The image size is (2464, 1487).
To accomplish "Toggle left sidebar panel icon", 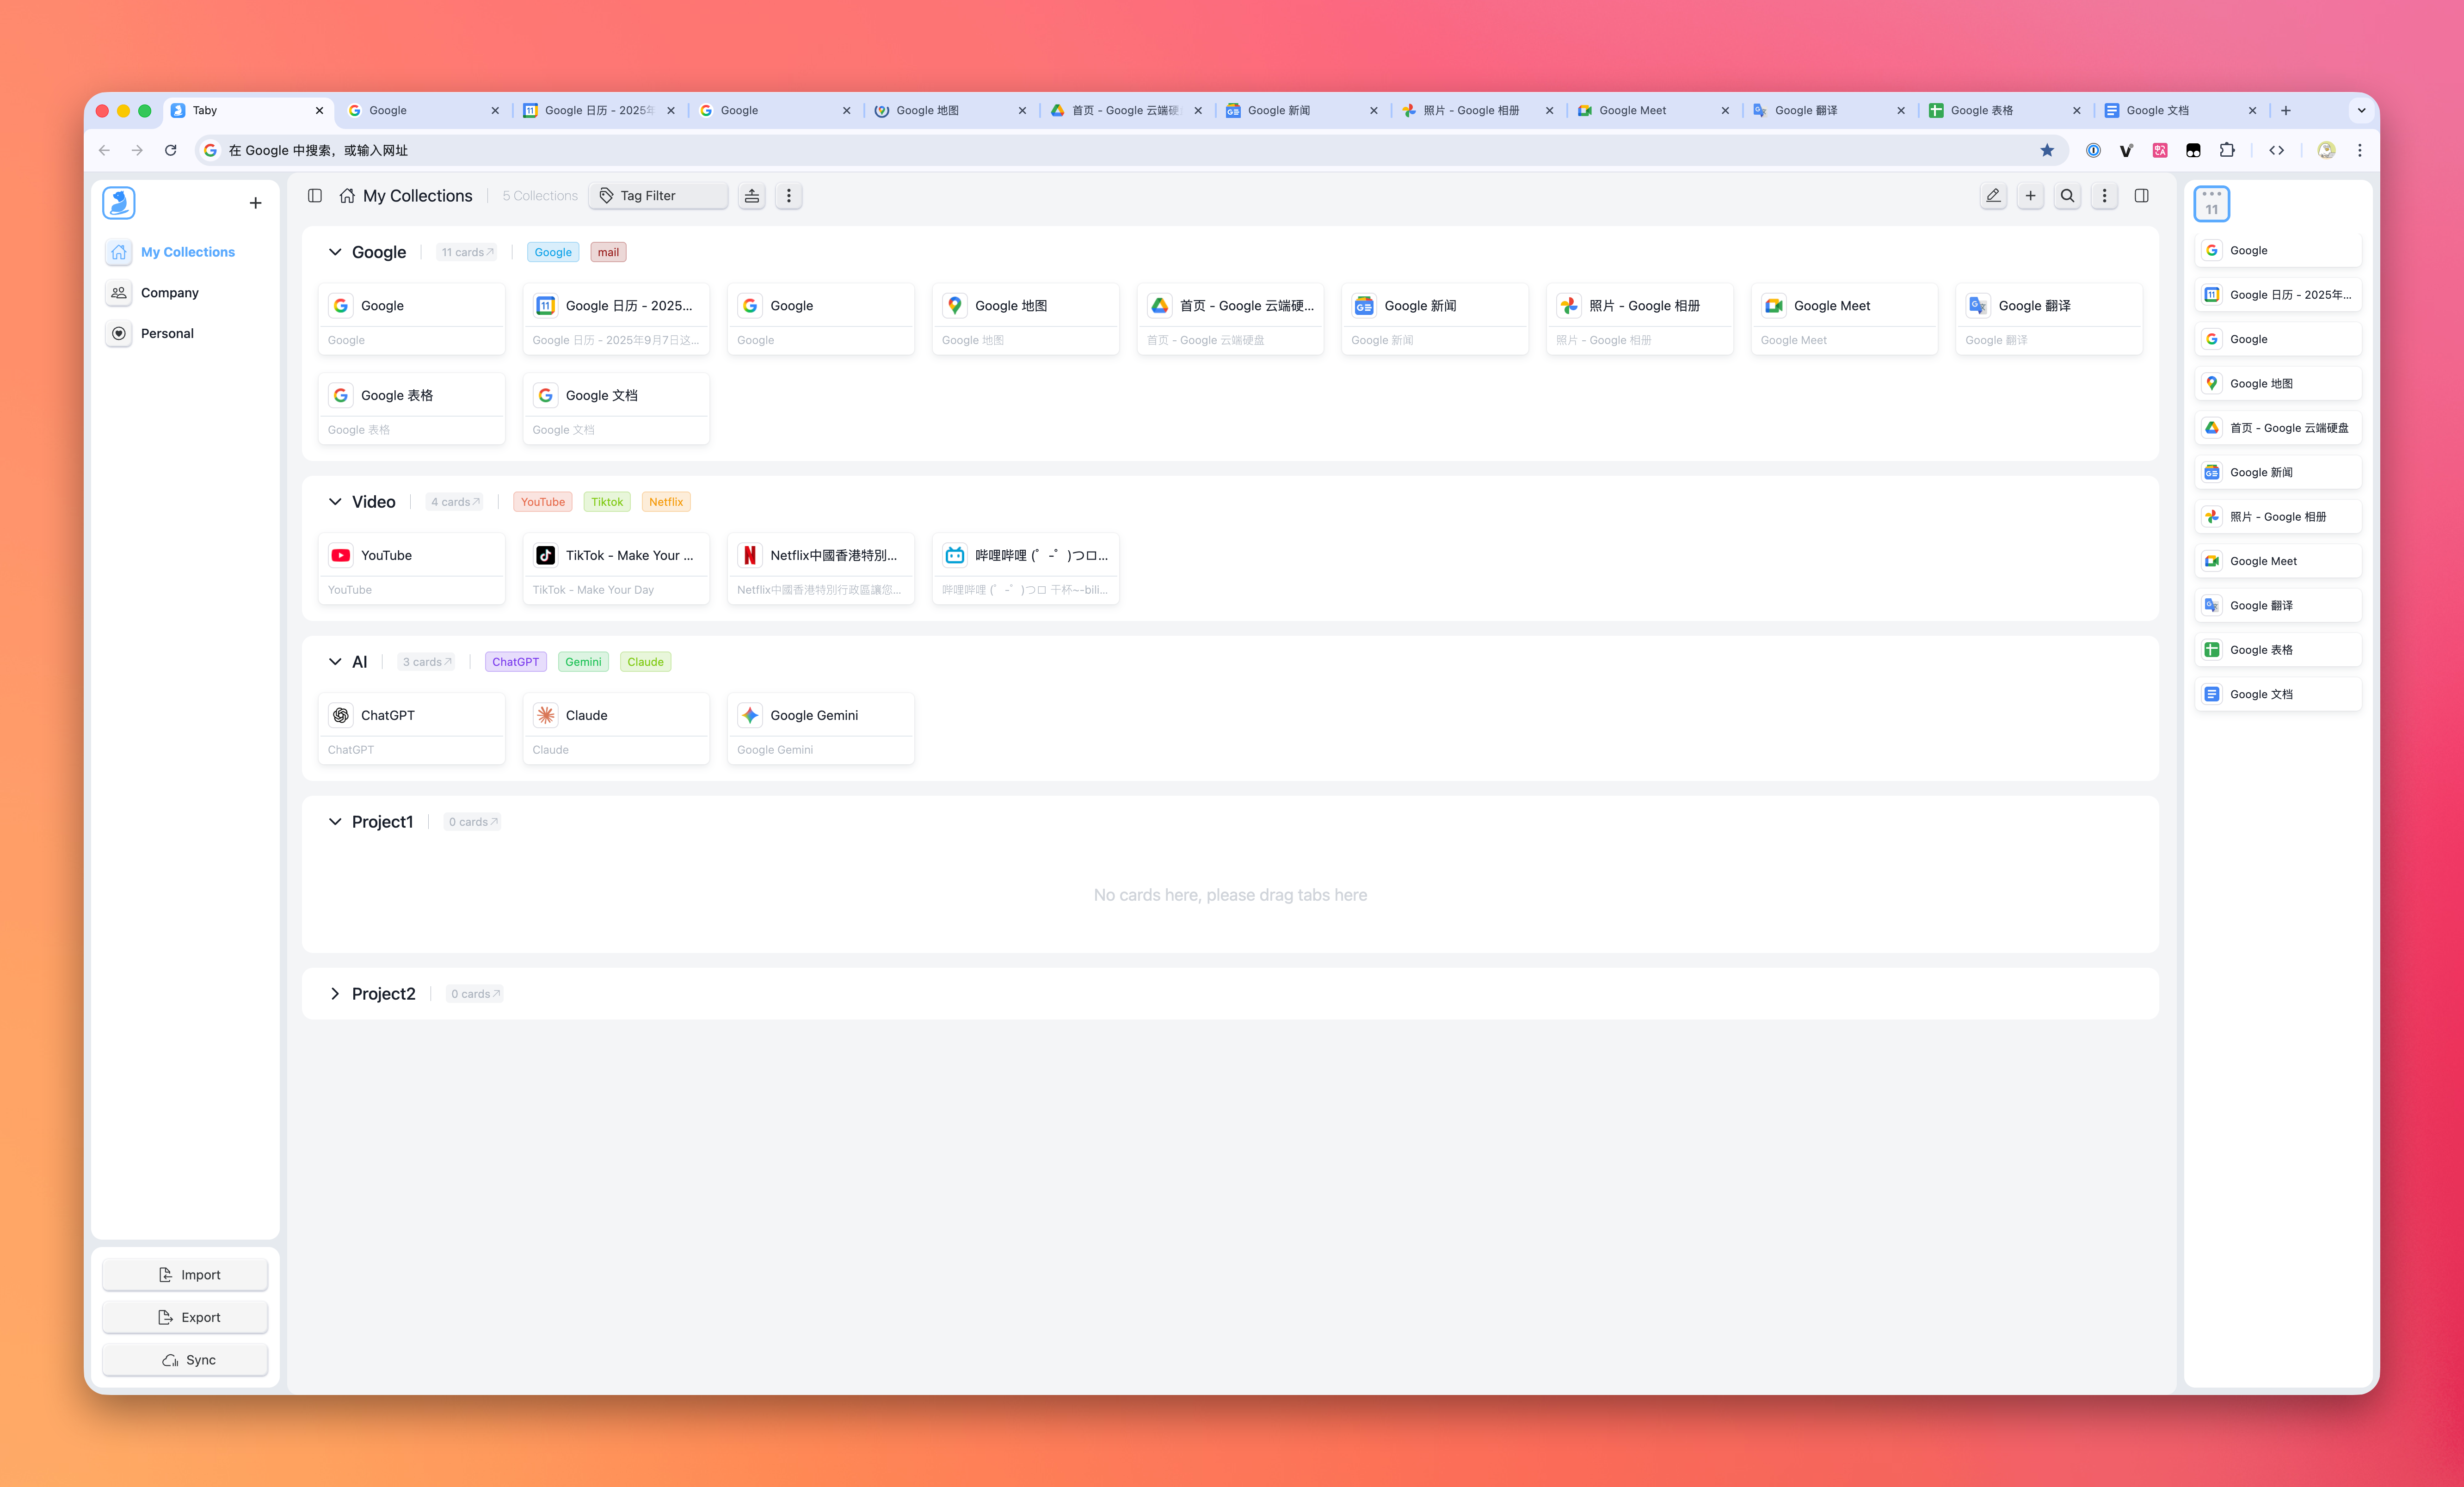I will (x=315, y=196).
